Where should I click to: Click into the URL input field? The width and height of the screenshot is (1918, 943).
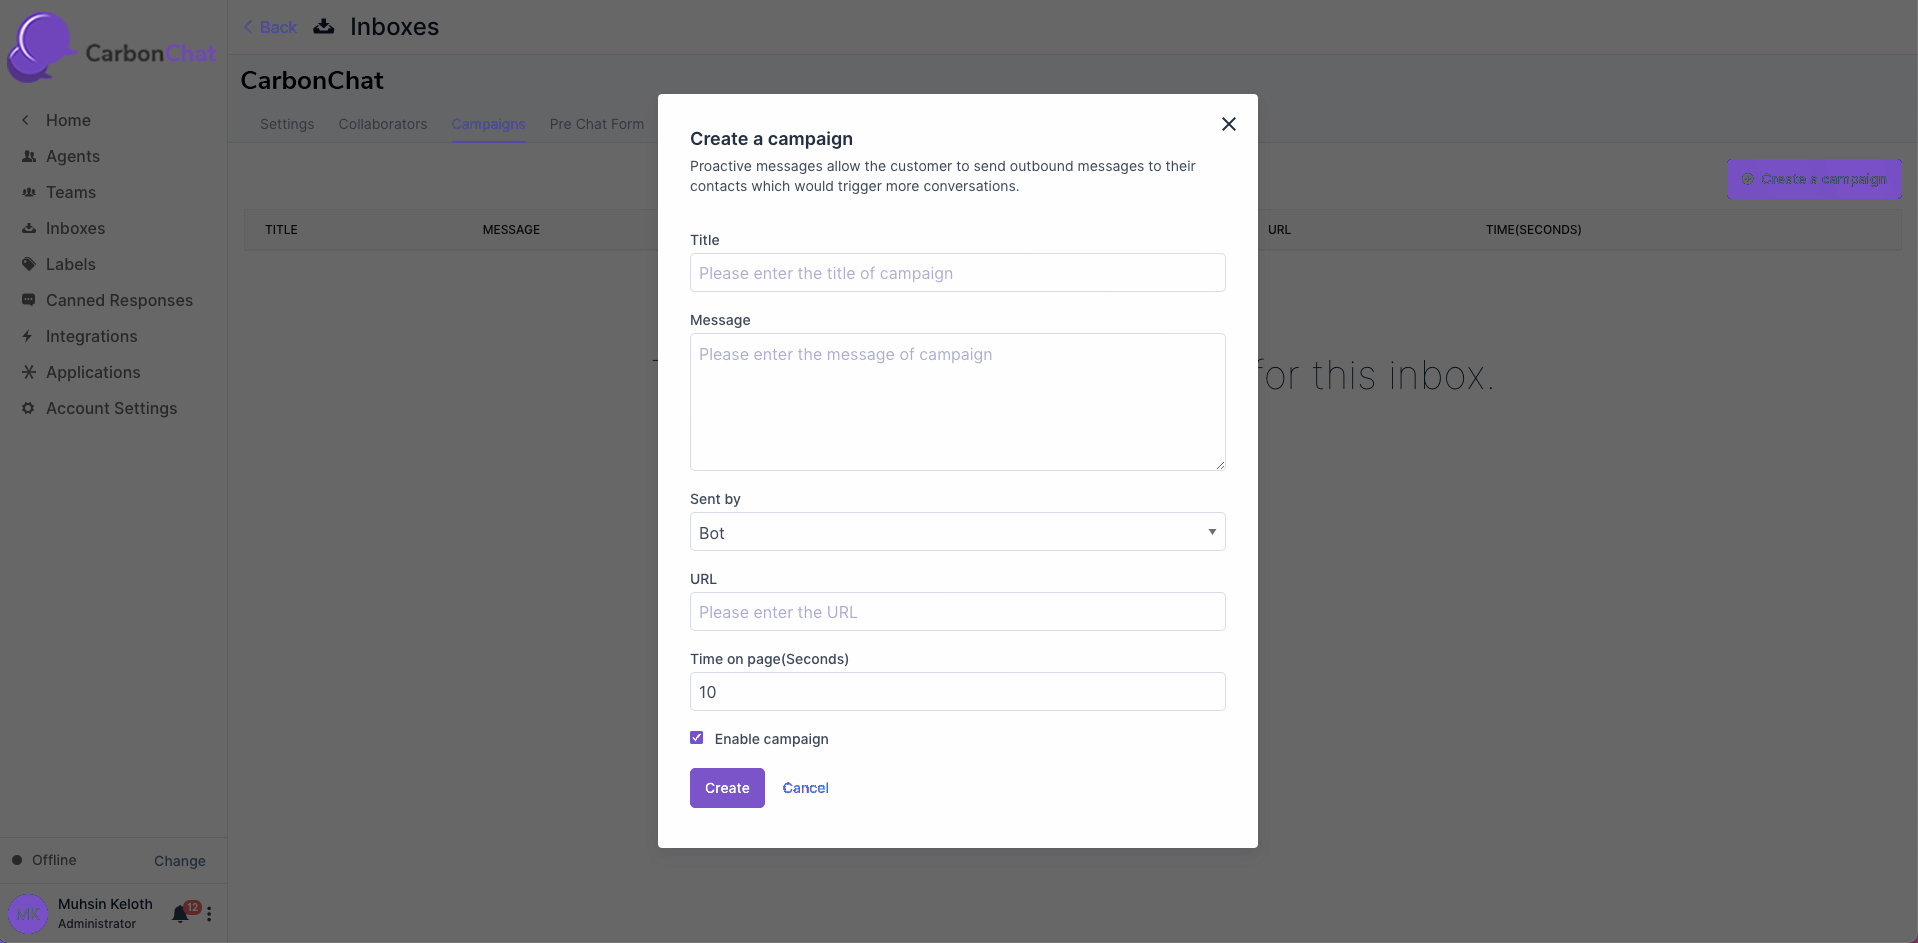957,612
